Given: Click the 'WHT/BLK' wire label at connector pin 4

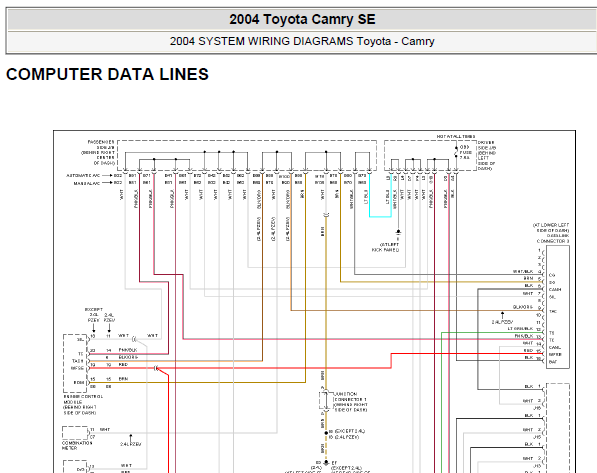Looking at the screenshot, I should tap(522, 272).
